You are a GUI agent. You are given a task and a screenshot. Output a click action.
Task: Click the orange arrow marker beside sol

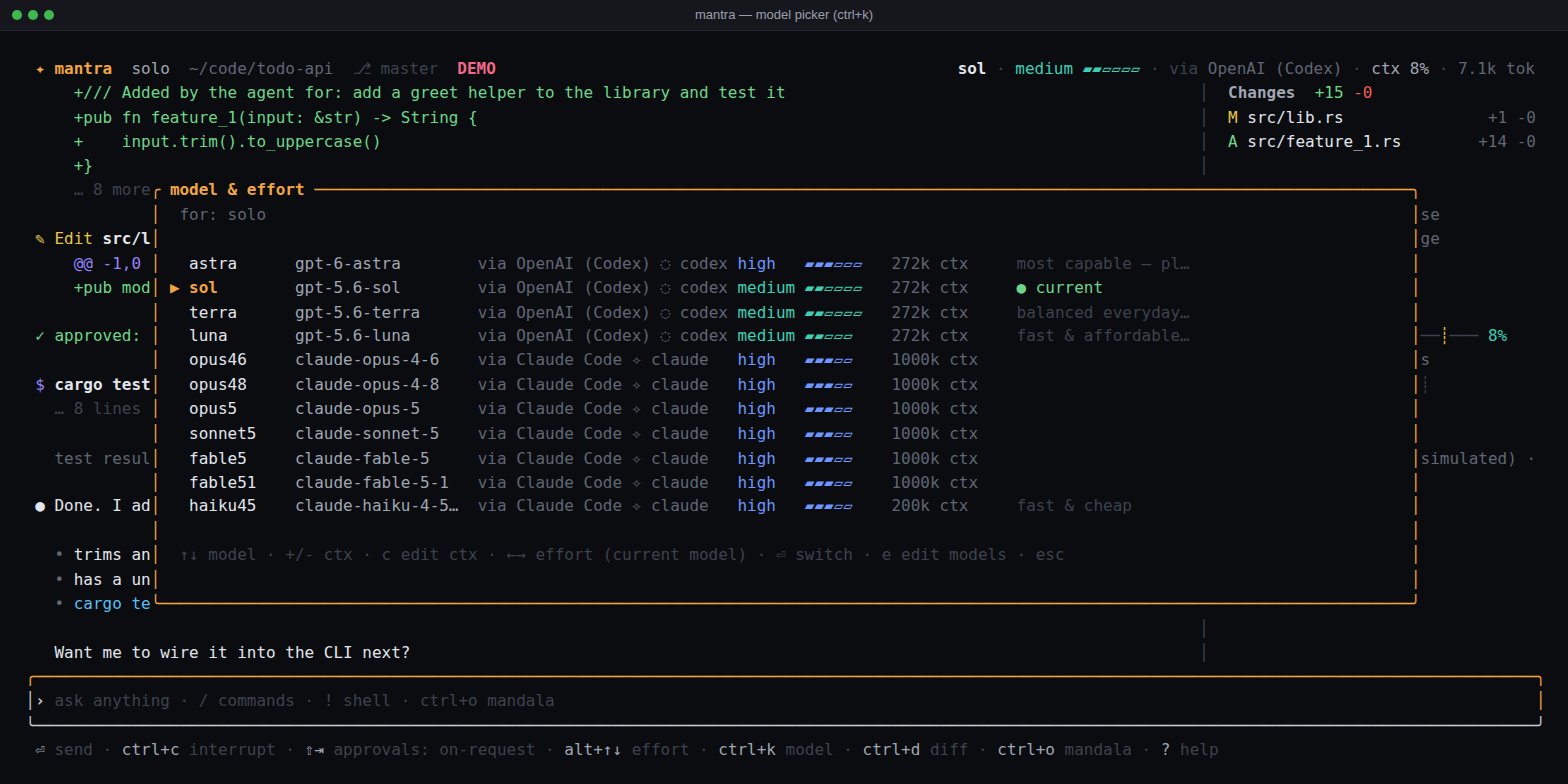tap(175, 288)
